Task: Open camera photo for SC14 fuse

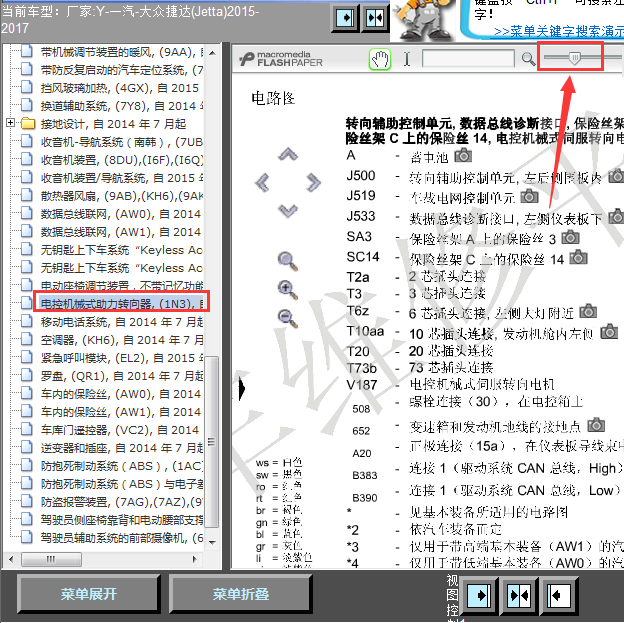Action: point(579,258)
